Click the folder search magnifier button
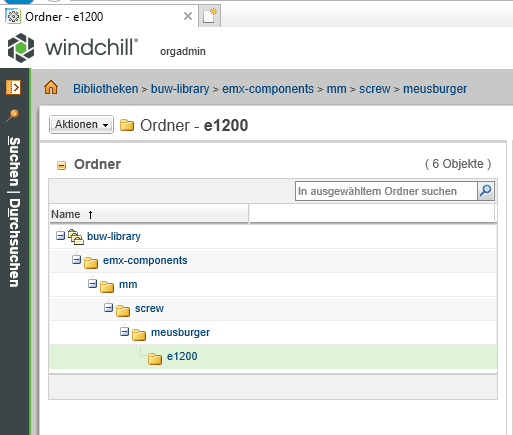The height and width of the screenshot is (435, 513). coord(486,191)
